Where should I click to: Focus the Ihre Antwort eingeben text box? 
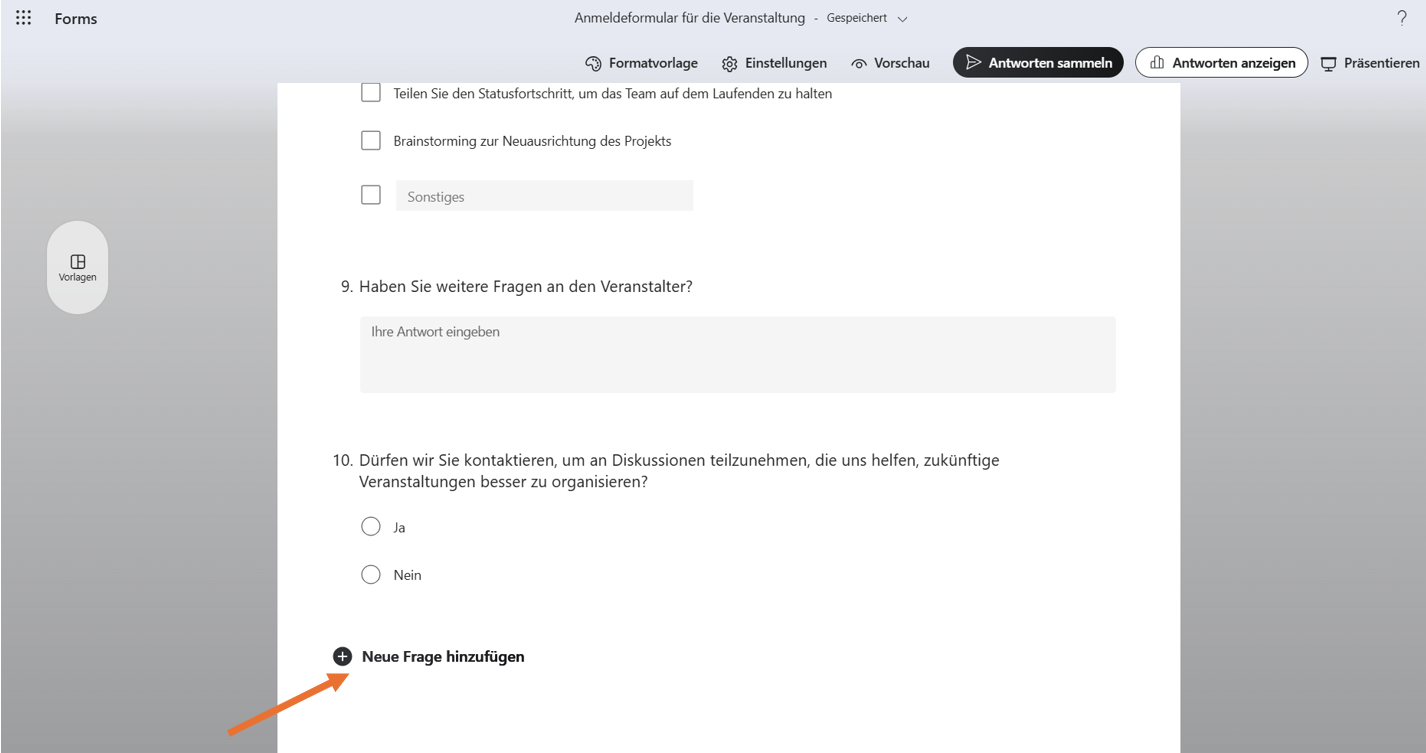coord(737,354)
